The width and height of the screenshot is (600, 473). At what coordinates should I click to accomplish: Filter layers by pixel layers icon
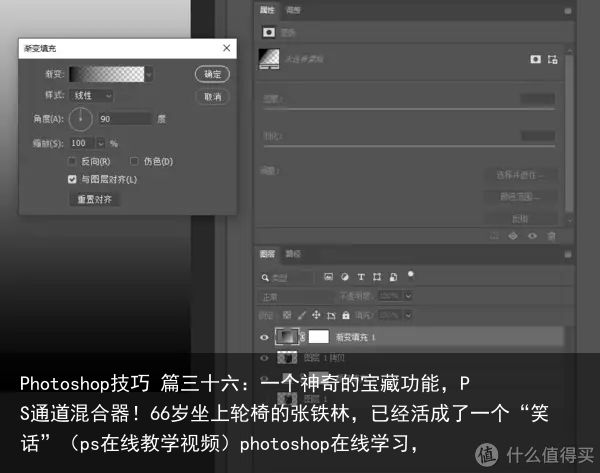coord(328,277)
